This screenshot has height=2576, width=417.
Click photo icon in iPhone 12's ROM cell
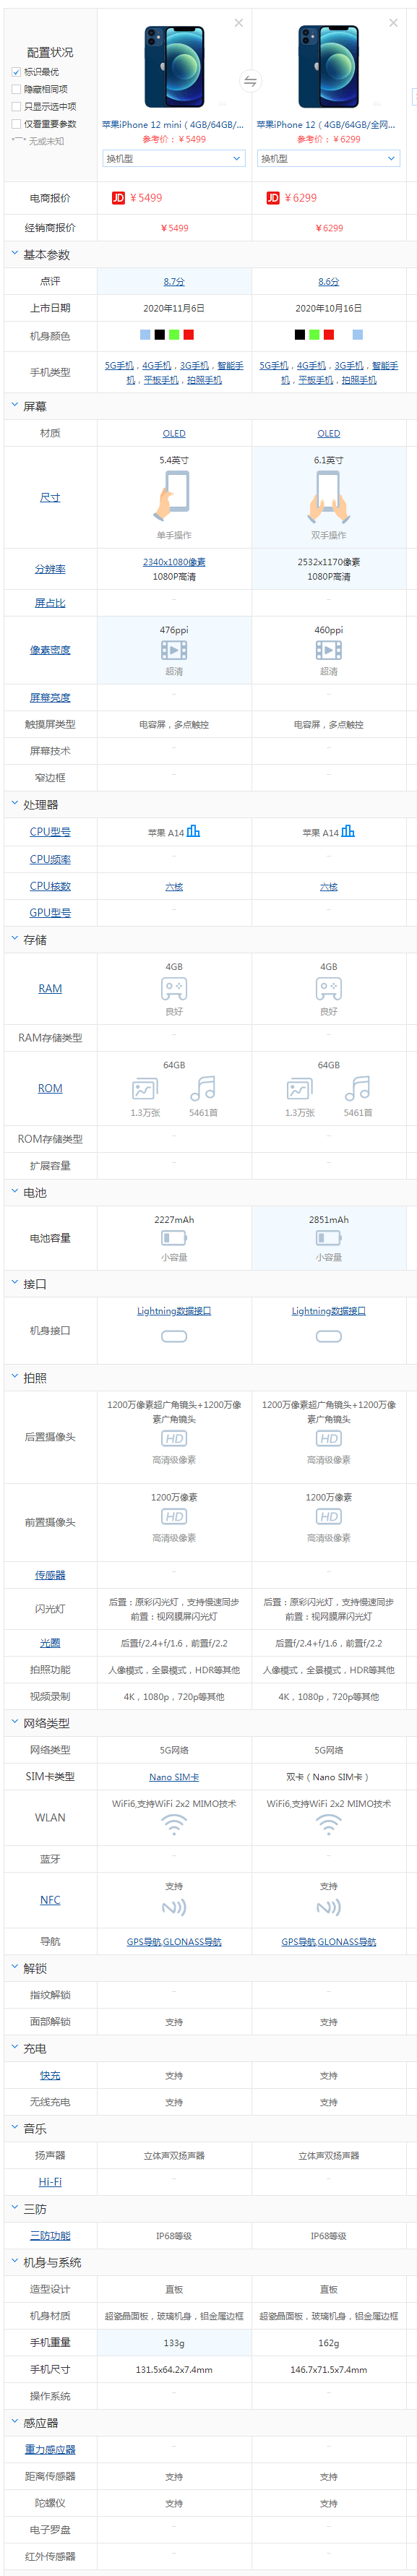coord(299,1089)
